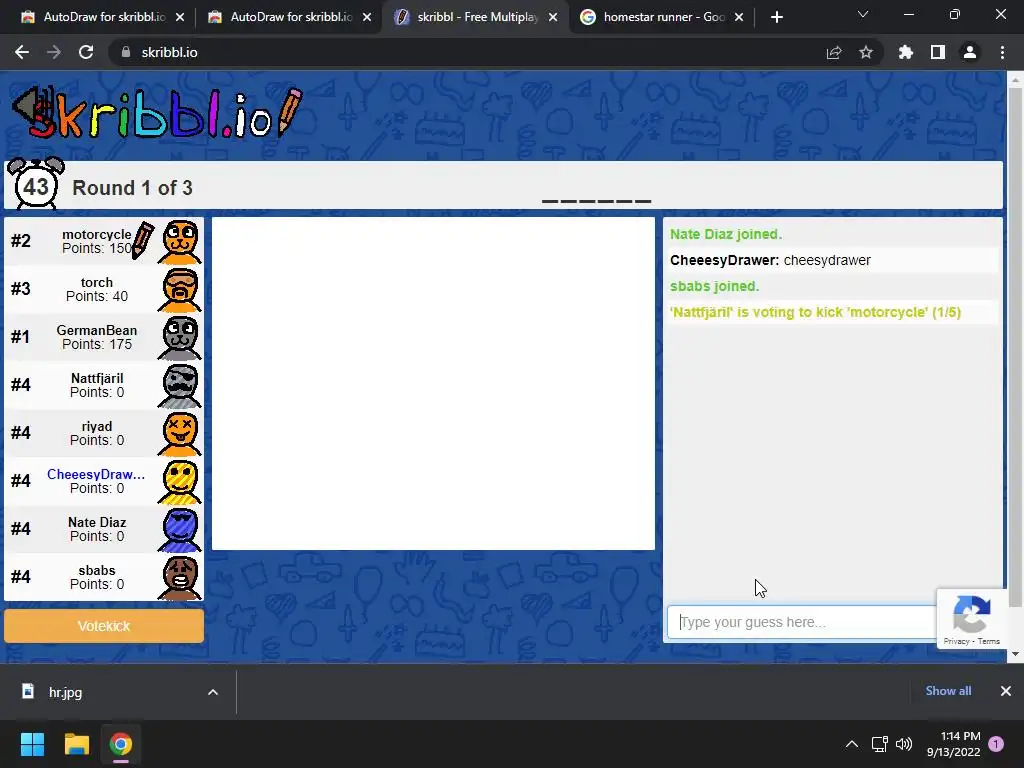
Task: Click the Chrome taskbar icon
Action: click(x=120, y=744)
